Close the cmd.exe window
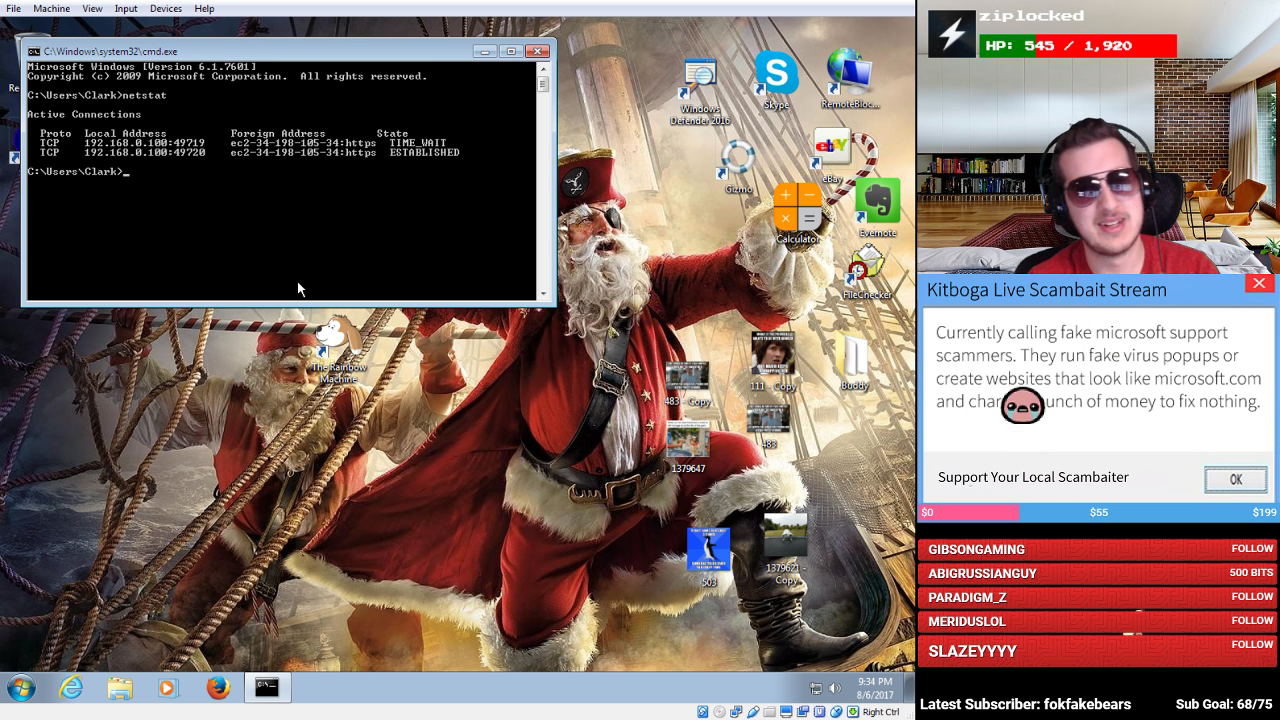 pyautogui.click(x=538, y=51)
